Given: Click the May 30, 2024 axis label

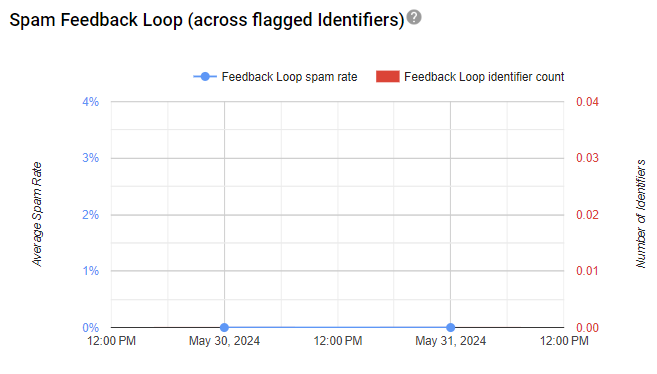Looking at the screenshot, I should pos(224,340).
